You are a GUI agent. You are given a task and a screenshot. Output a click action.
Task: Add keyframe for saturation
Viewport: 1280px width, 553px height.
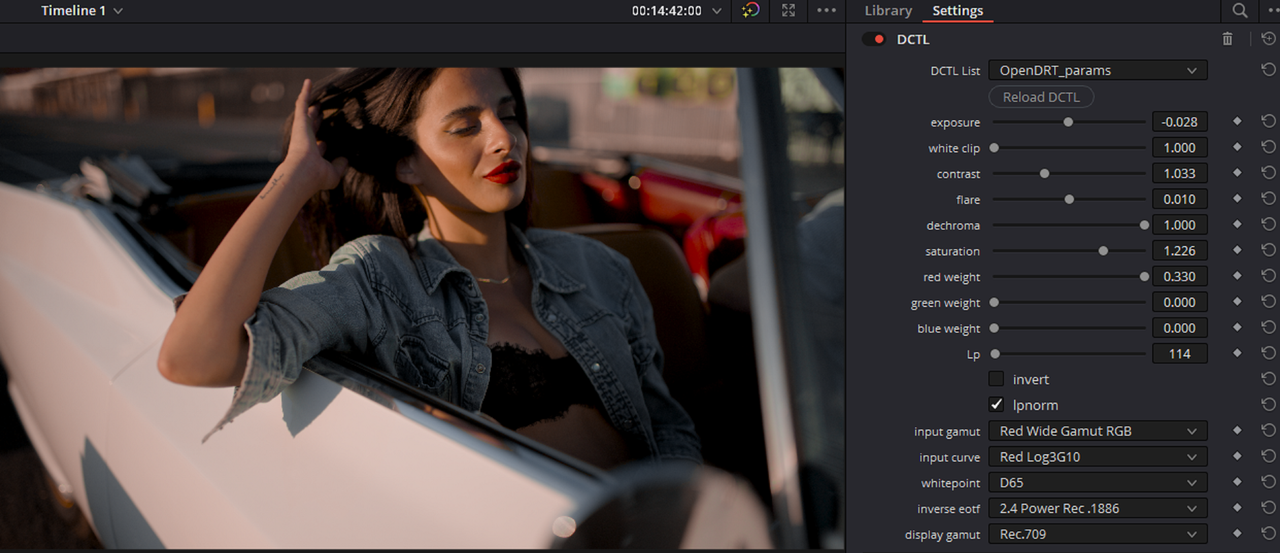tap(1237, 250)
